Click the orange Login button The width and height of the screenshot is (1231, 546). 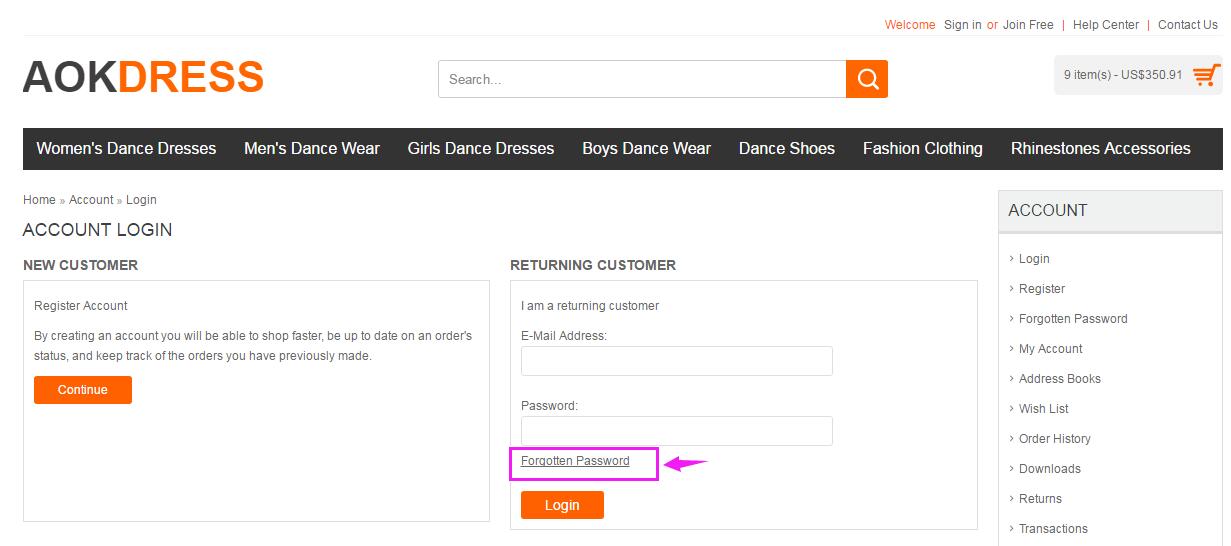(x=562, y=505)
